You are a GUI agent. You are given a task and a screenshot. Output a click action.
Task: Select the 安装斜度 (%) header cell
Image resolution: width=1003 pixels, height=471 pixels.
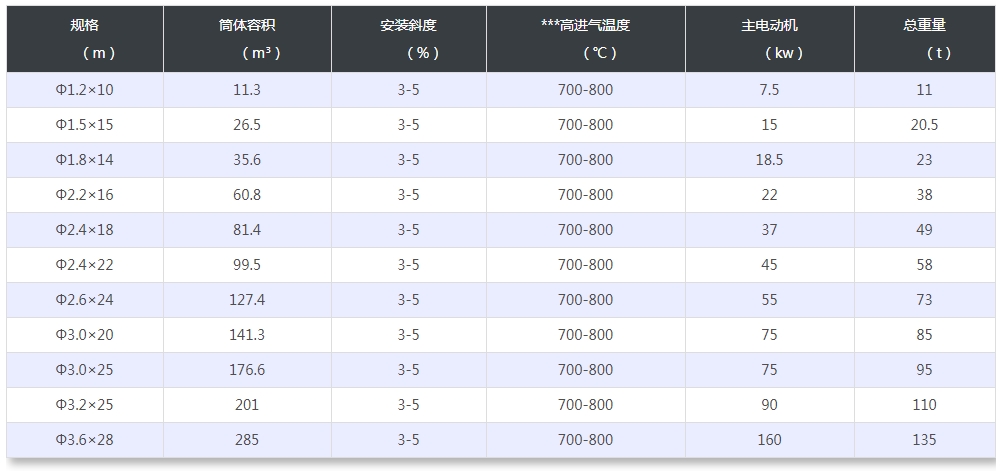tap(409, 39)
